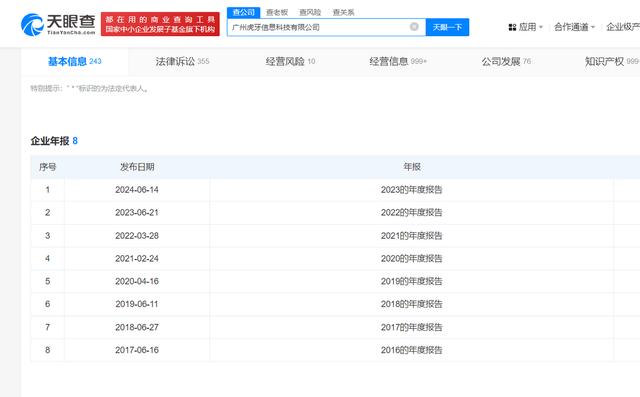Click the date 2023-06-21
This screenshot has width=640, height=397.
click(x=137, y=213)
